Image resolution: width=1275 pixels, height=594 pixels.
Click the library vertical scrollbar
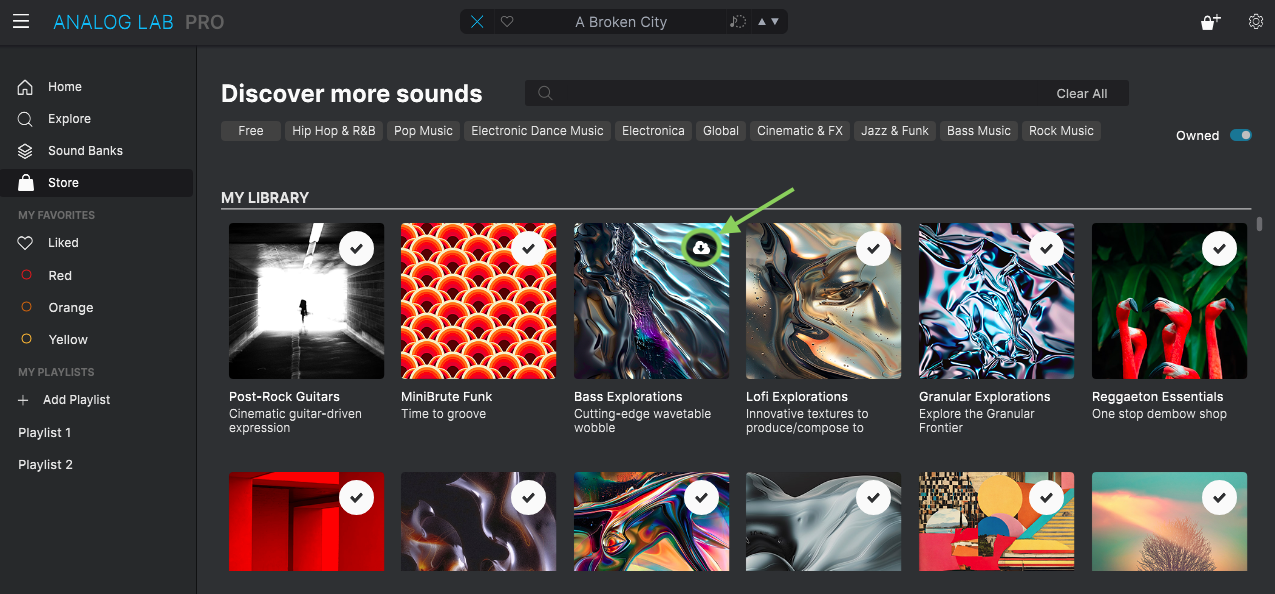pos(1260,223)
